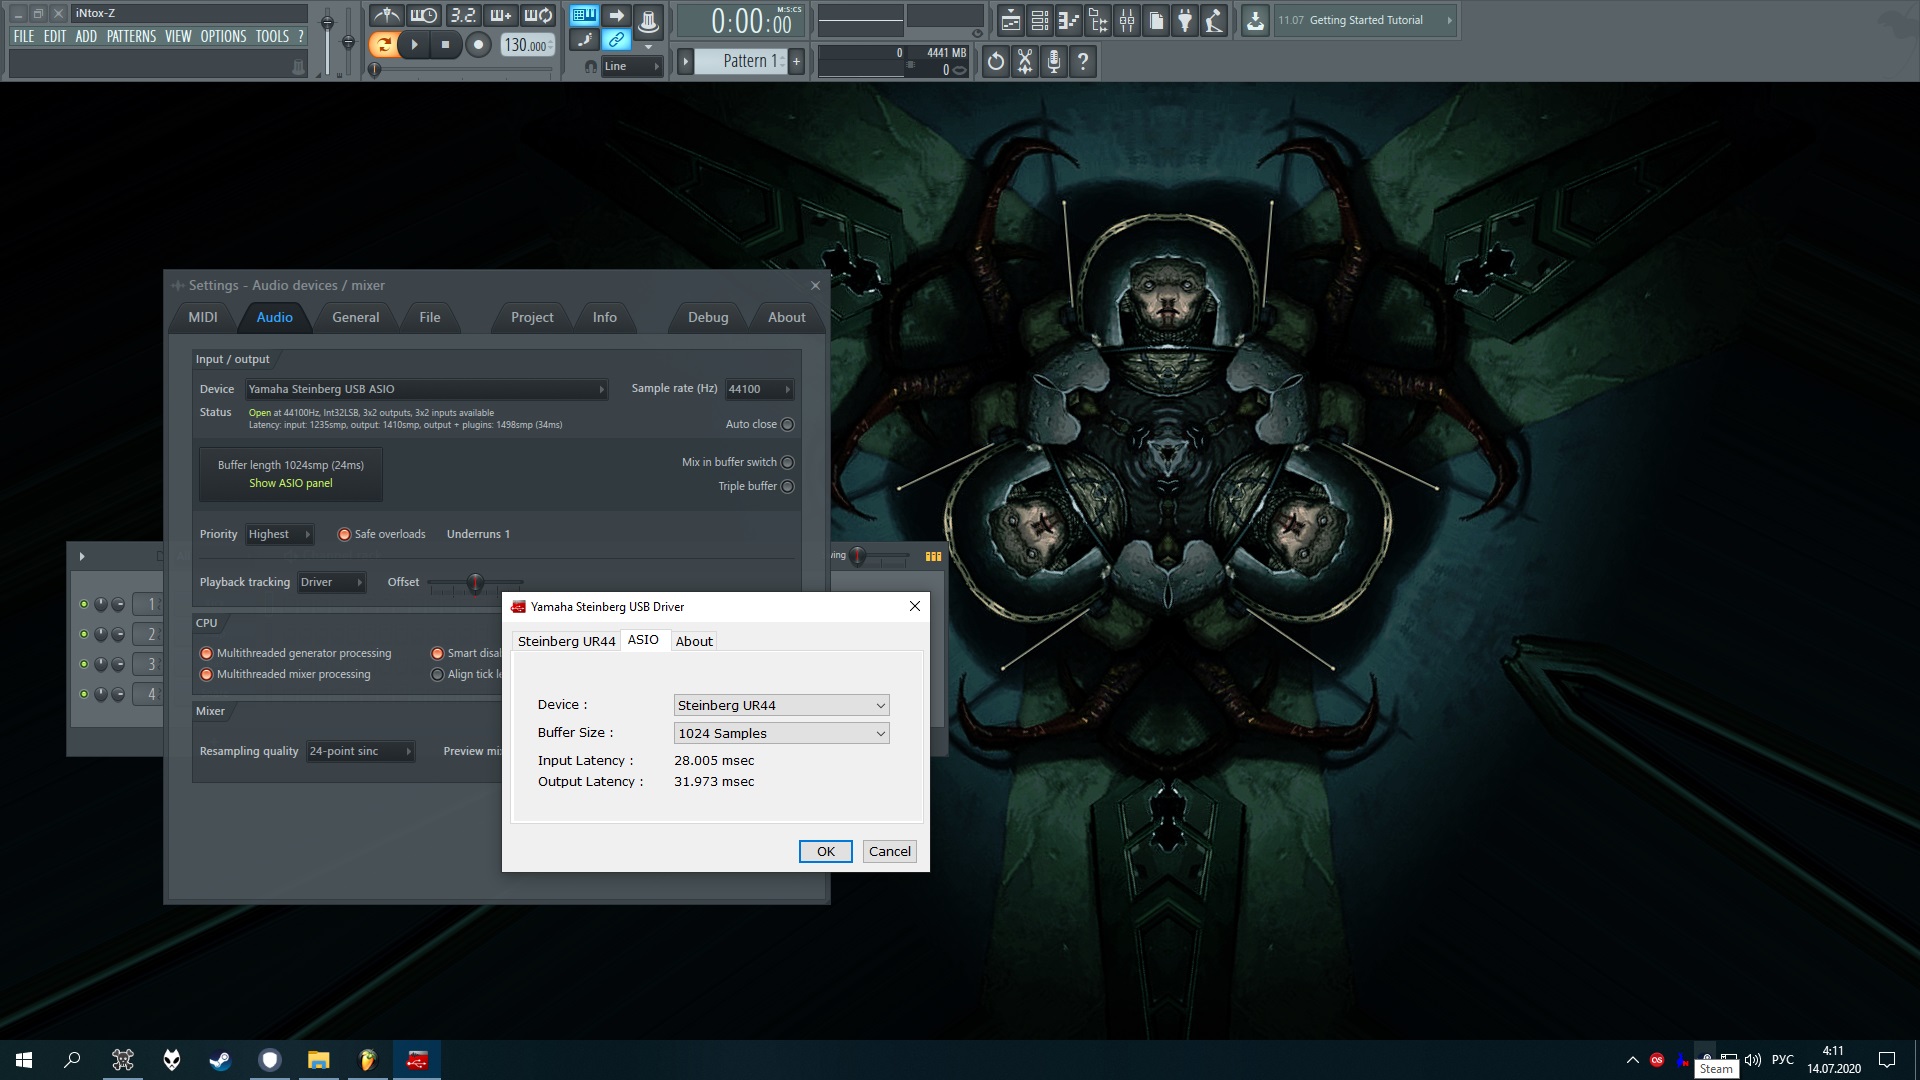The height and width of the screenshot is (1080, 1920).
Task: Click the main volume slider
Action: click(327, 40)
